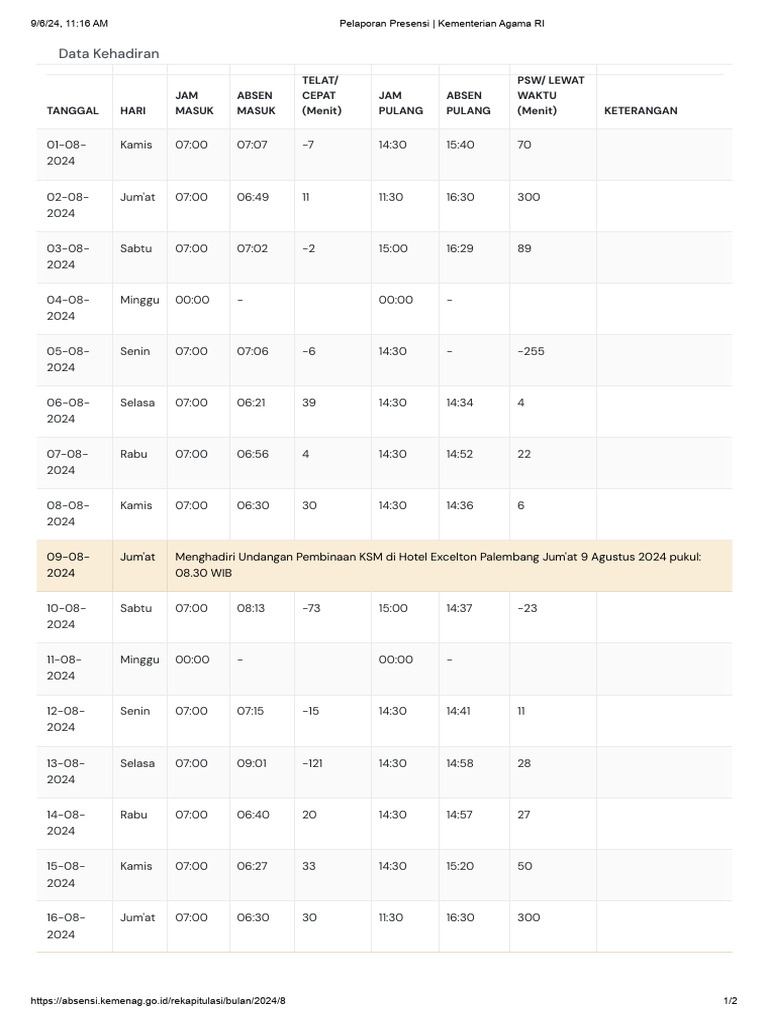
Task: Click the -255 late value
Action: [x=531, y=351]
